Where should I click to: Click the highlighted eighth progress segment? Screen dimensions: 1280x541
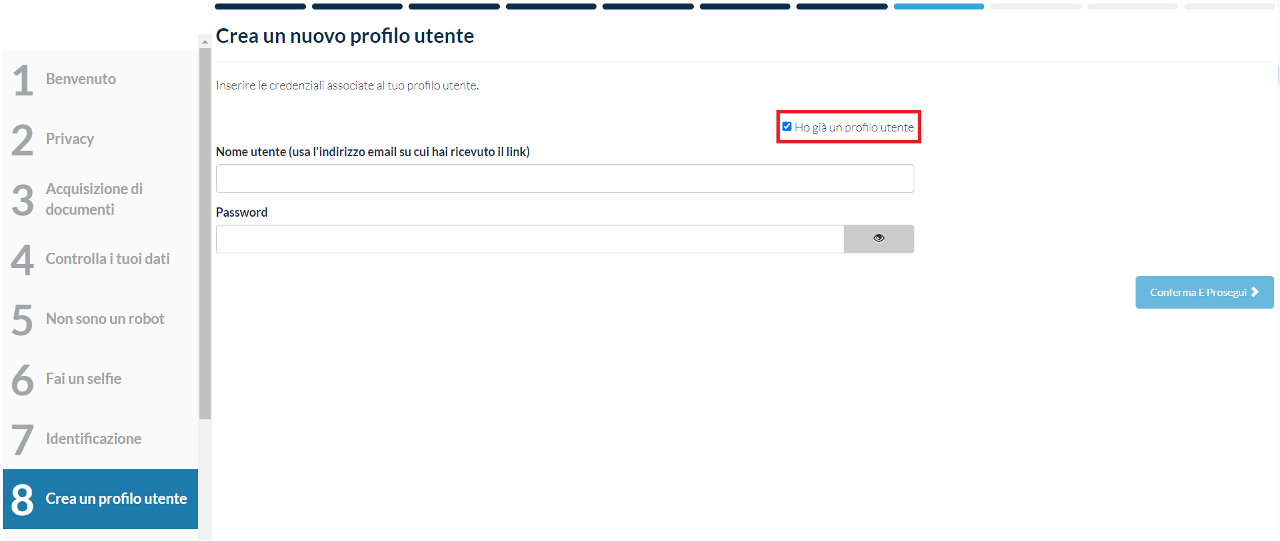938,6
